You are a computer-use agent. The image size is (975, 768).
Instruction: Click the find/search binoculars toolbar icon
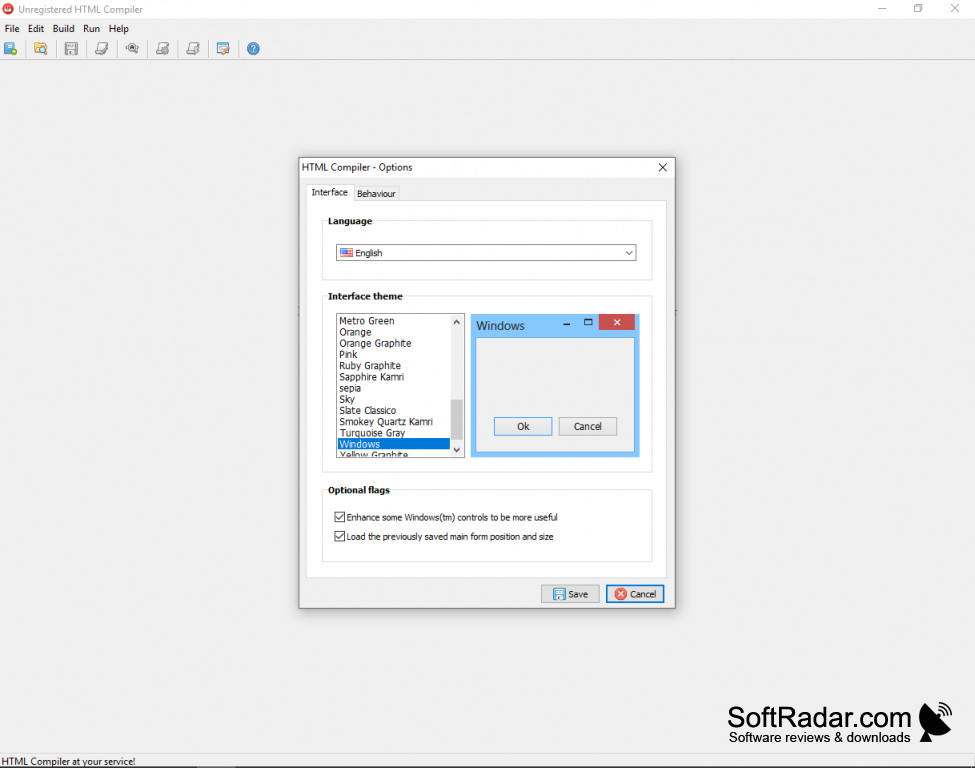point(132,49)
